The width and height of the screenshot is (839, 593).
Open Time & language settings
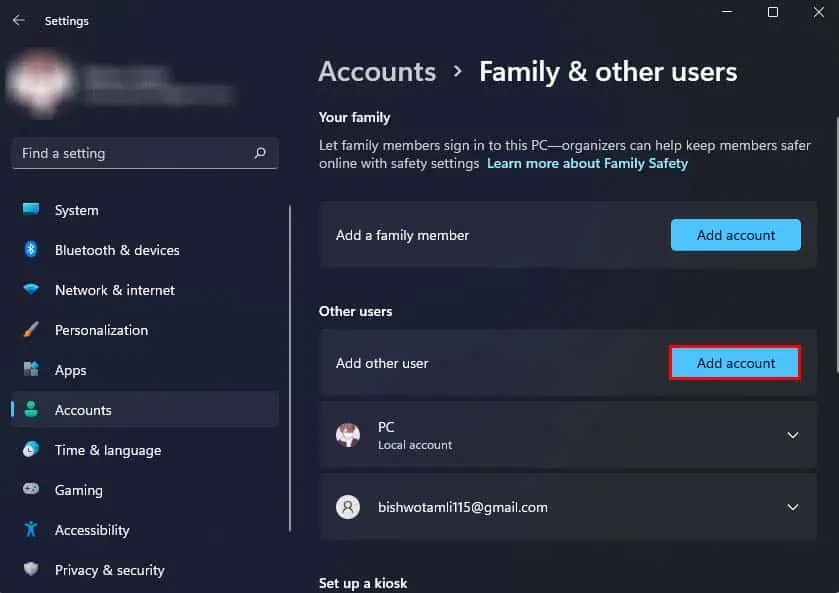(108, 450)
